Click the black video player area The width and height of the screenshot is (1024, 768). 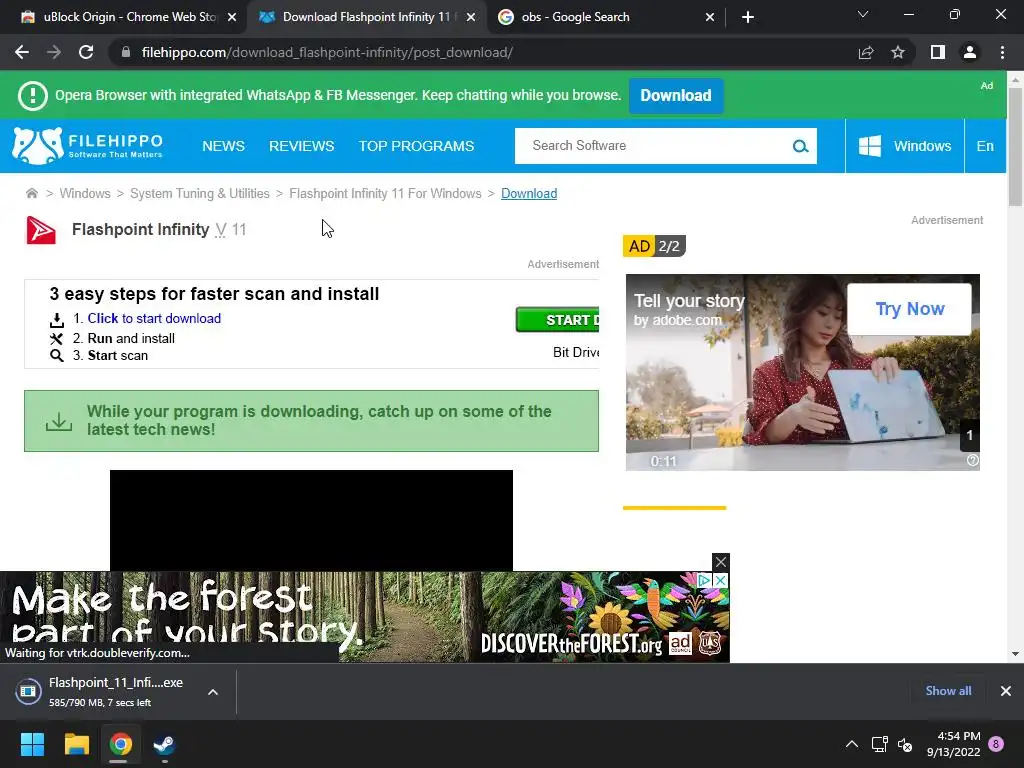[311, 520]
